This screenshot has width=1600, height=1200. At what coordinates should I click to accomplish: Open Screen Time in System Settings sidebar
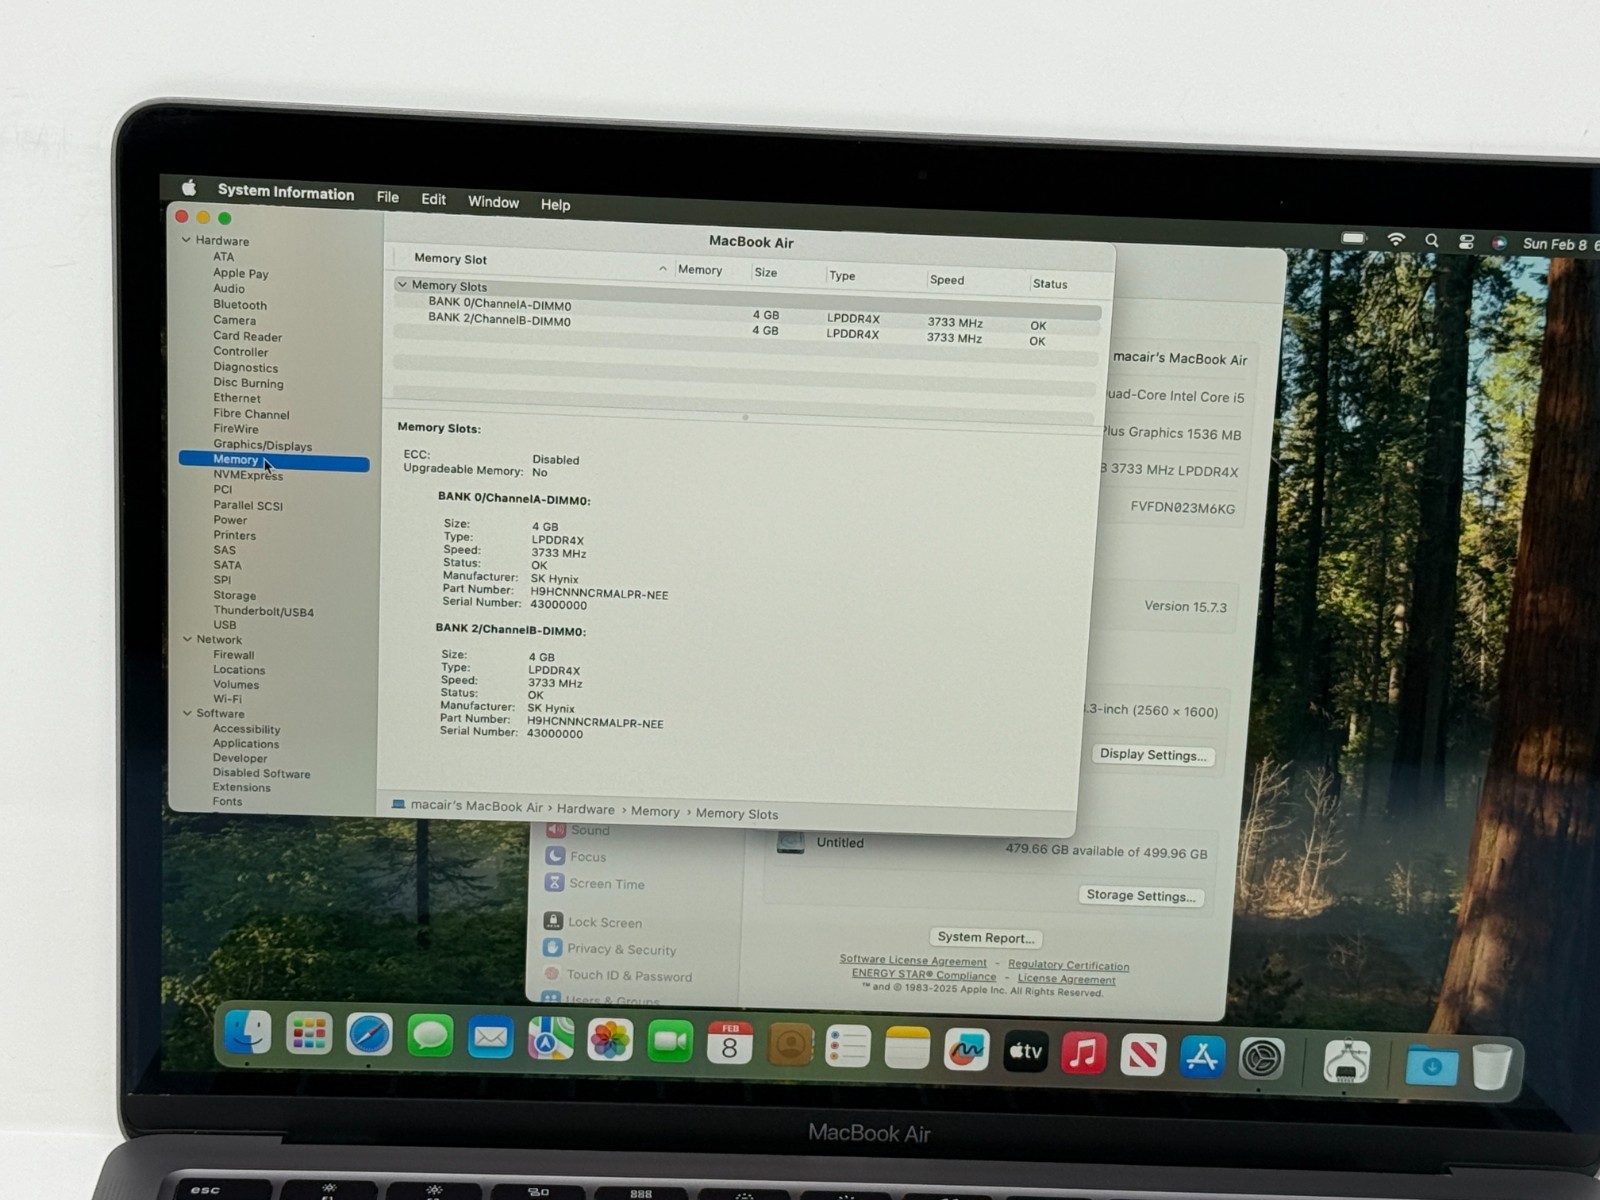607,884
